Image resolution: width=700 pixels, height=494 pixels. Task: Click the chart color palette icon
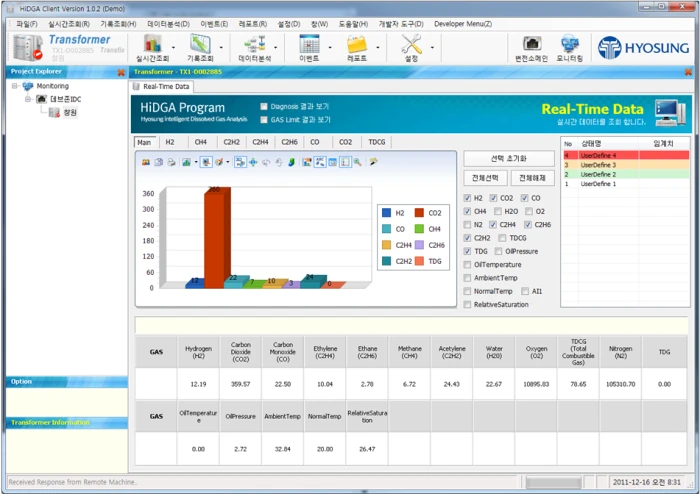coord(219,162)
